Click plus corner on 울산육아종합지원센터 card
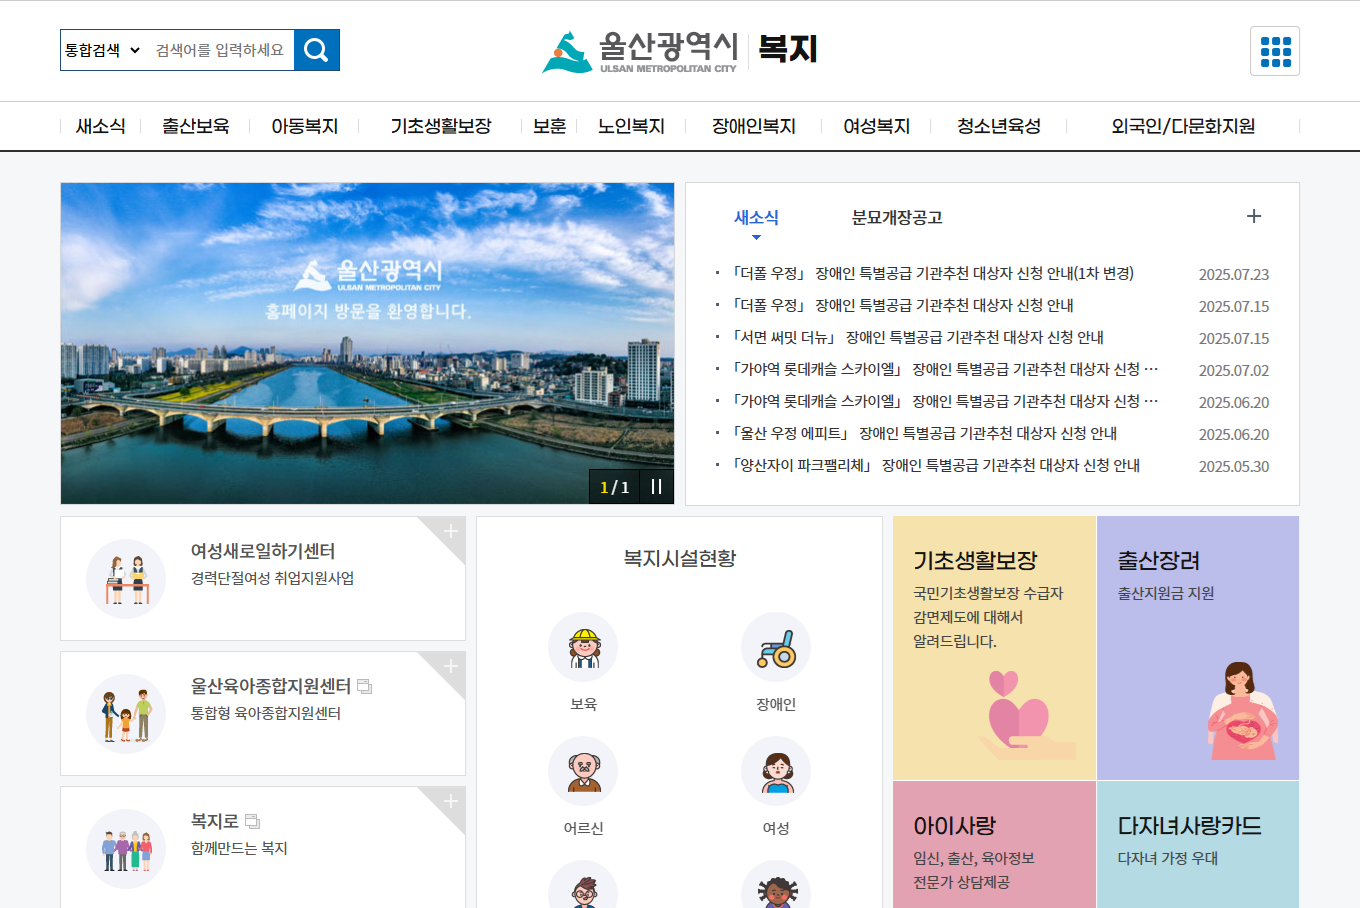 [450, 666]
